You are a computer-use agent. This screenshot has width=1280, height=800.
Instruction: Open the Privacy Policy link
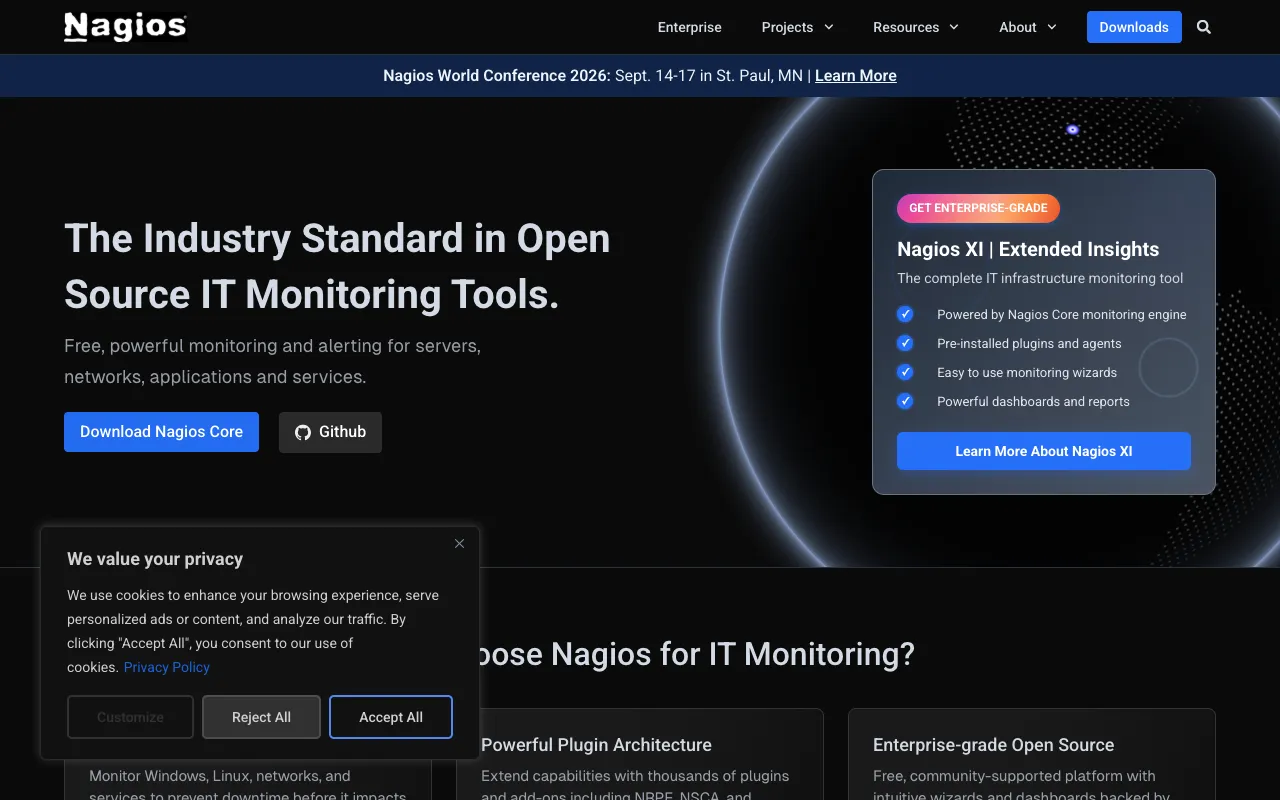[x=166, y=667]
